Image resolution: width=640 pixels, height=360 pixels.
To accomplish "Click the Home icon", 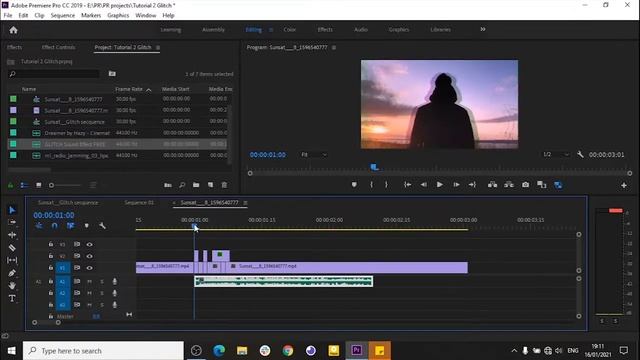I will [13, 30].
